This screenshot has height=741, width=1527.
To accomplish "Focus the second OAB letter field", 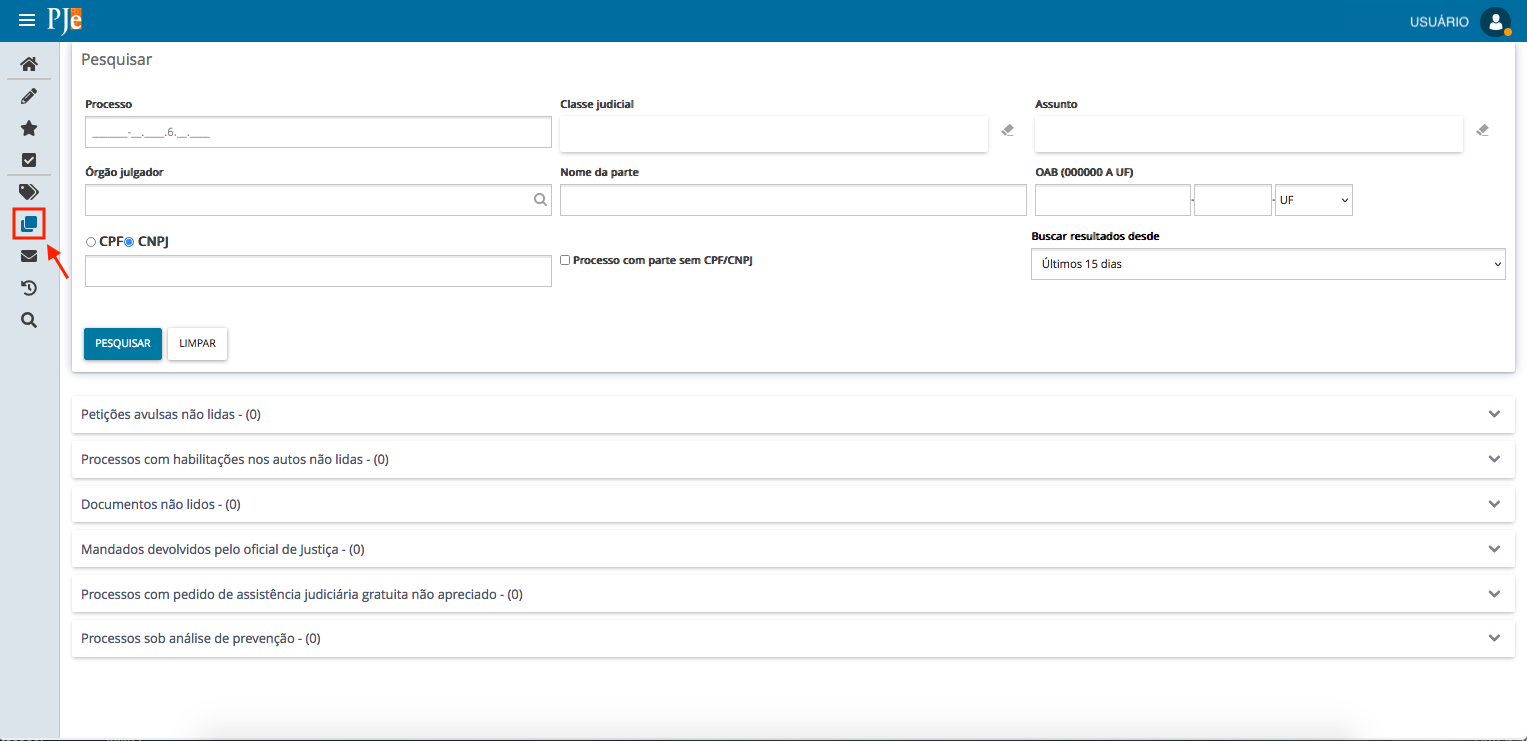I will [1233, 200].
